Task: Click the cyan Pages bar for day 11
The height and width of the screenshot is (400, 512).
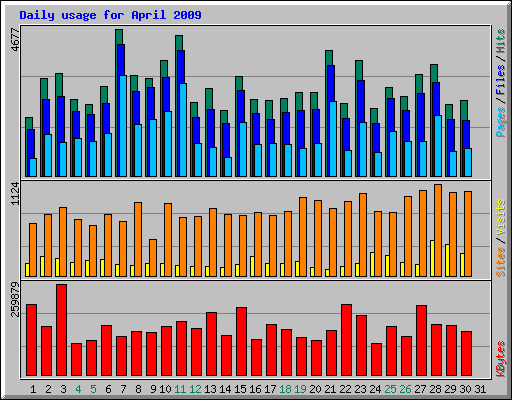Action: (183, 130)
